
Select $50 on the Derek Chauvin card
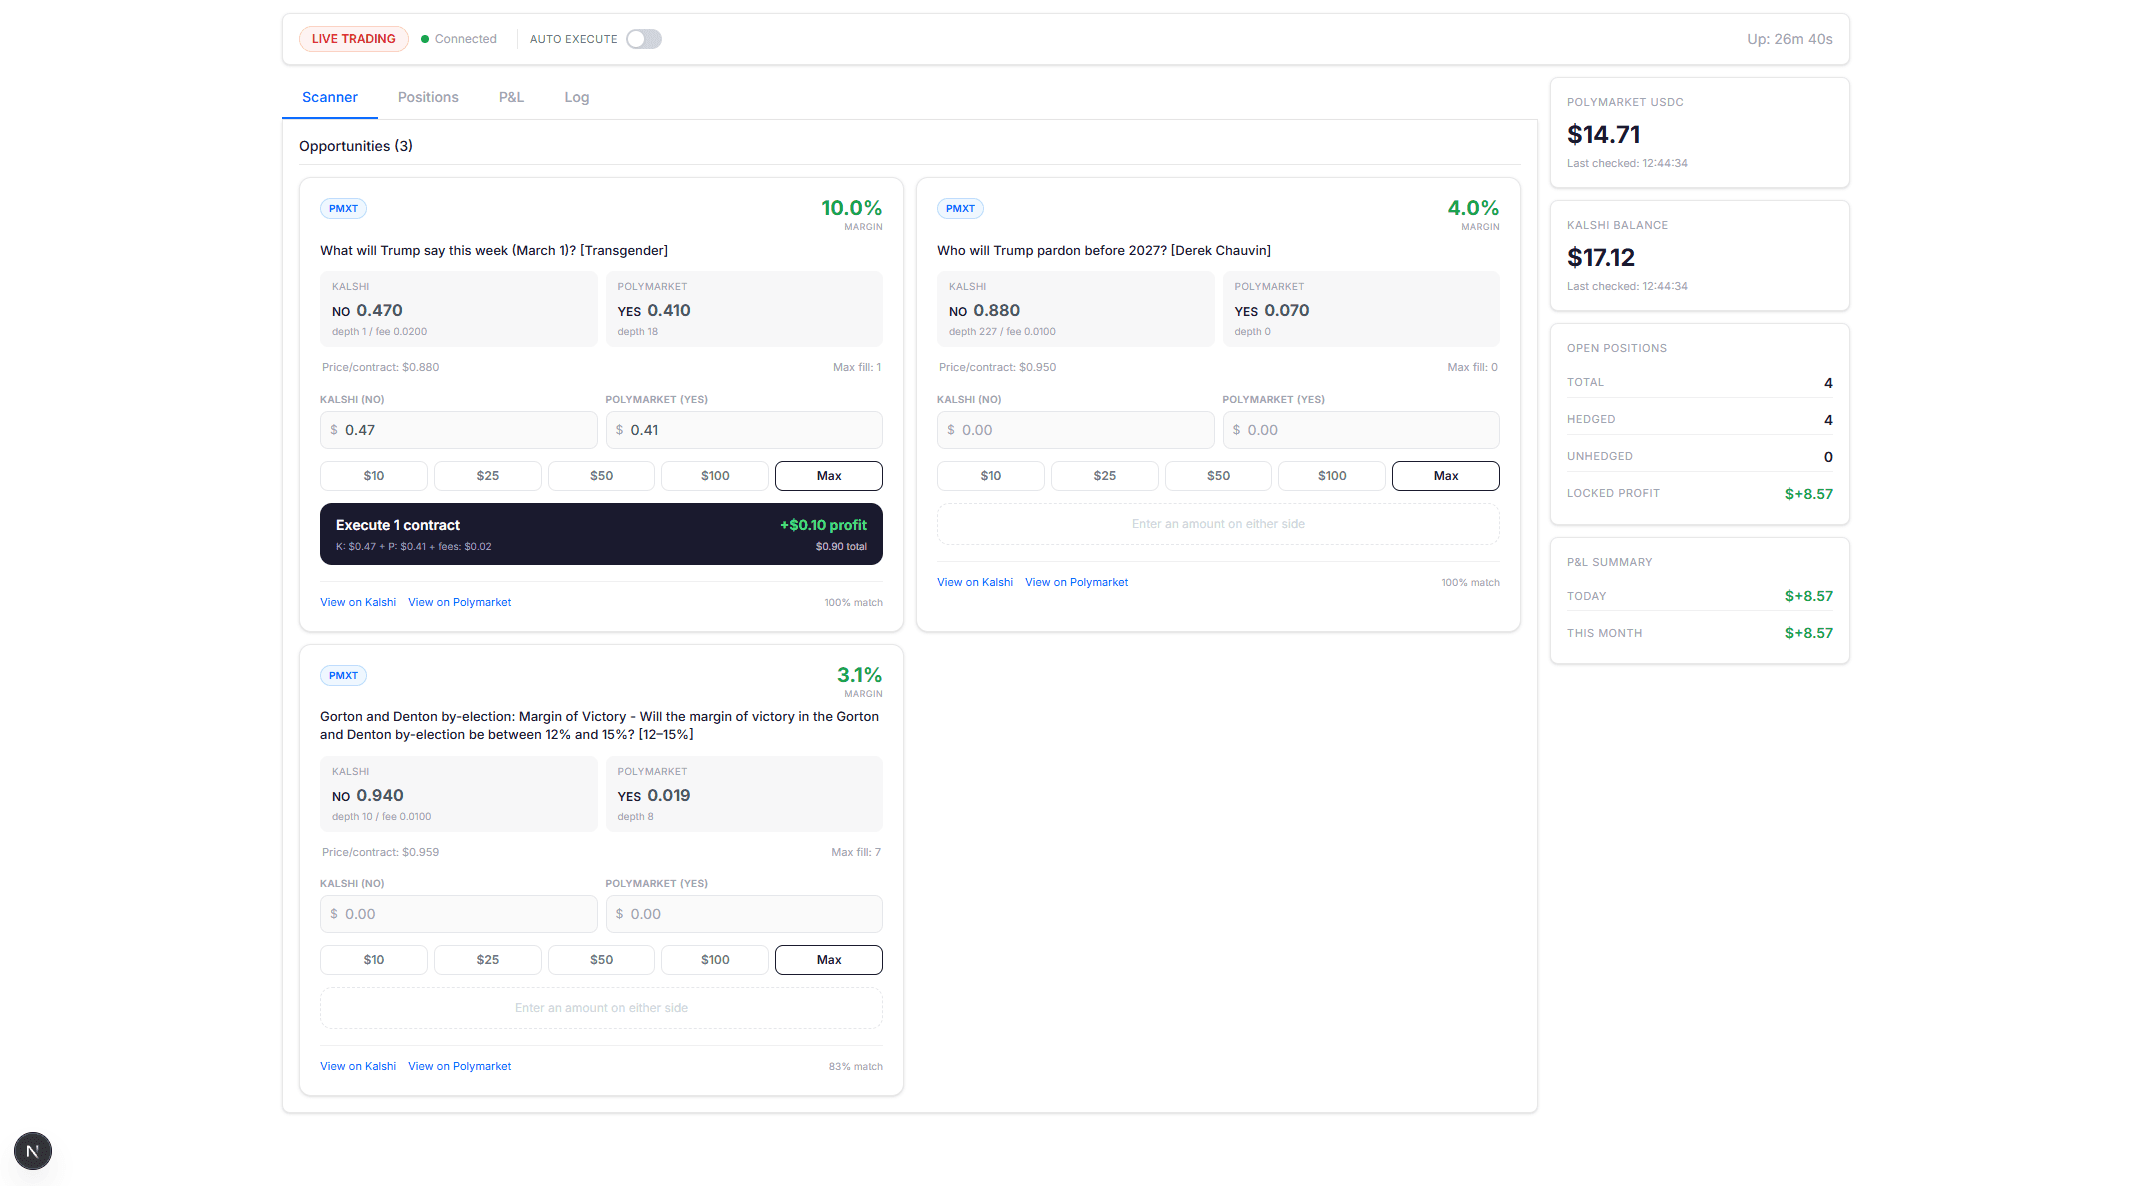pos(1218,476)
